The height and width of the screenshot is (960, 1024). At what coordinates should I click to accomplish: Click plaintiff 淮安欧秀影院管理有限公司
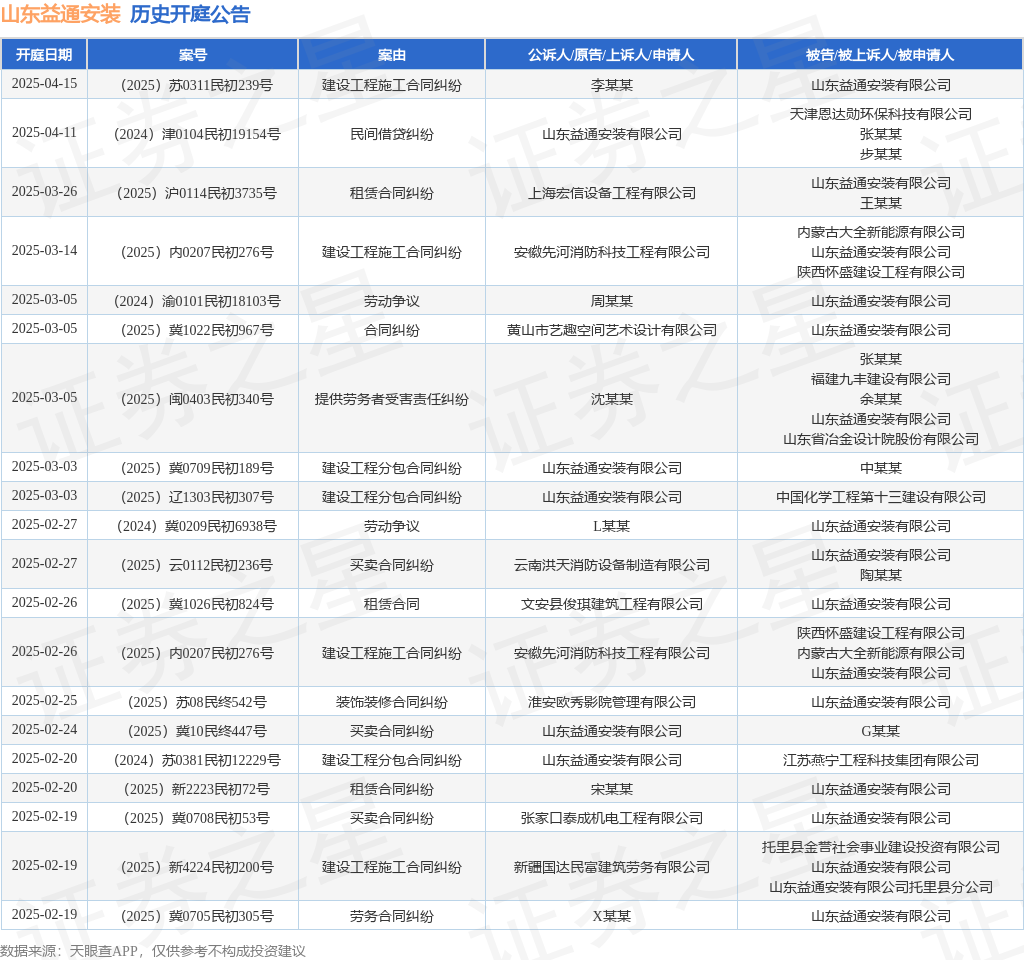611,702
